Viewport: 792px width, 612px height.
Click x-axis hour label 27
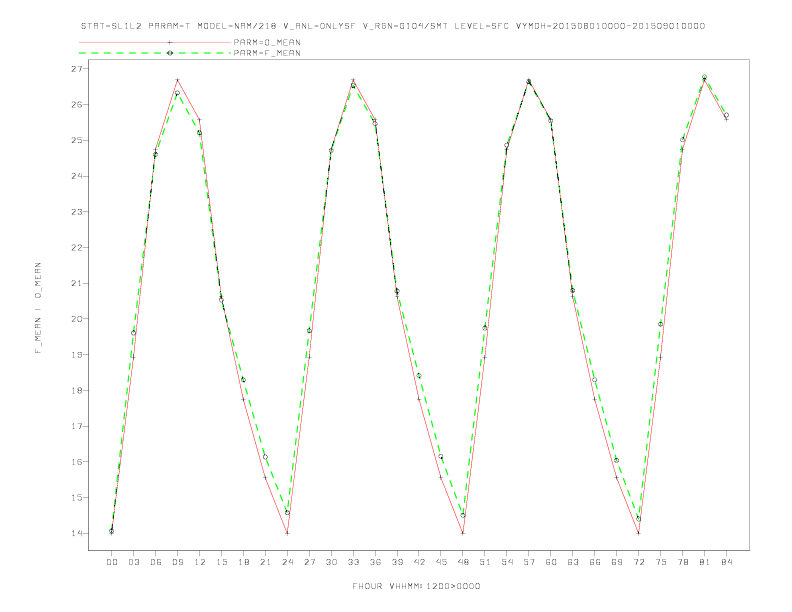[309, 562]
